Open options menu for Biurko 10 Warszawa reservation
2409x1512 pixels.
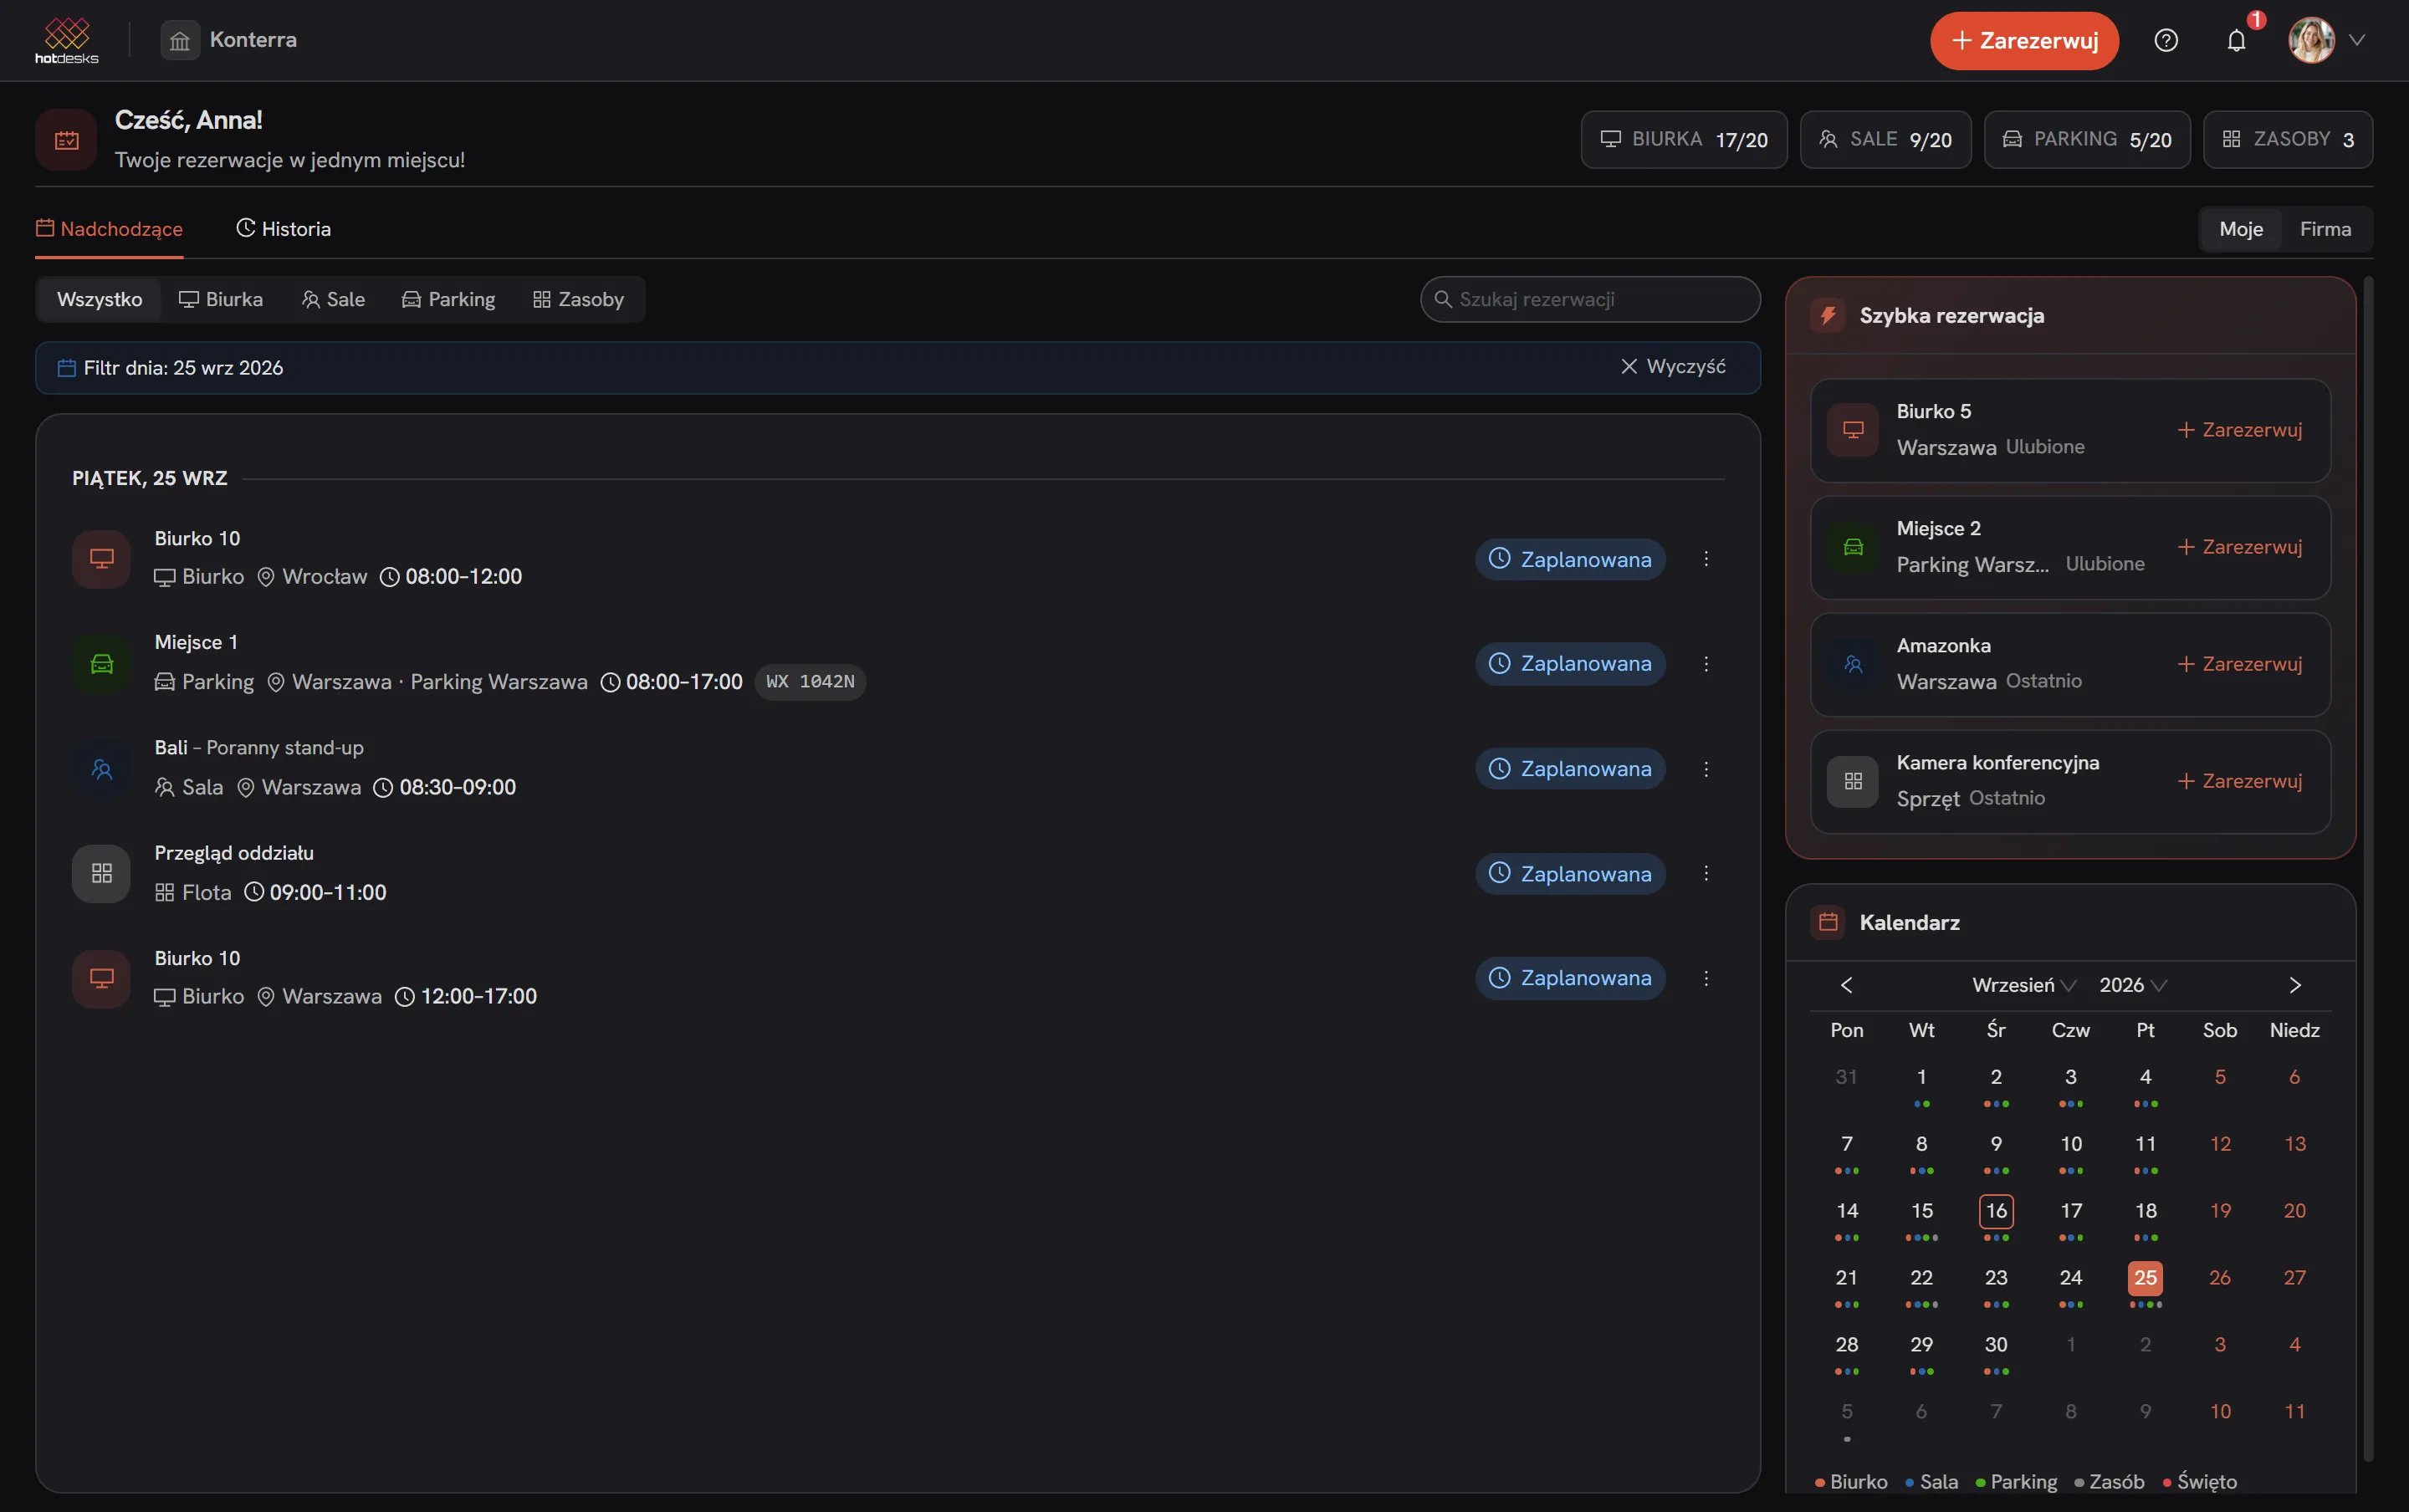(x=1706, y=978)
